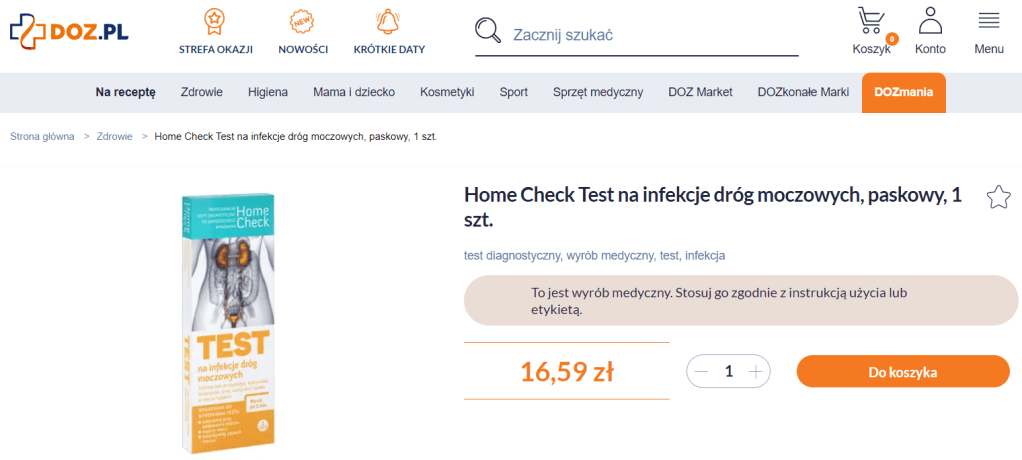
Task: Open the Mama i dziecko category
Action: pos(354,92)
